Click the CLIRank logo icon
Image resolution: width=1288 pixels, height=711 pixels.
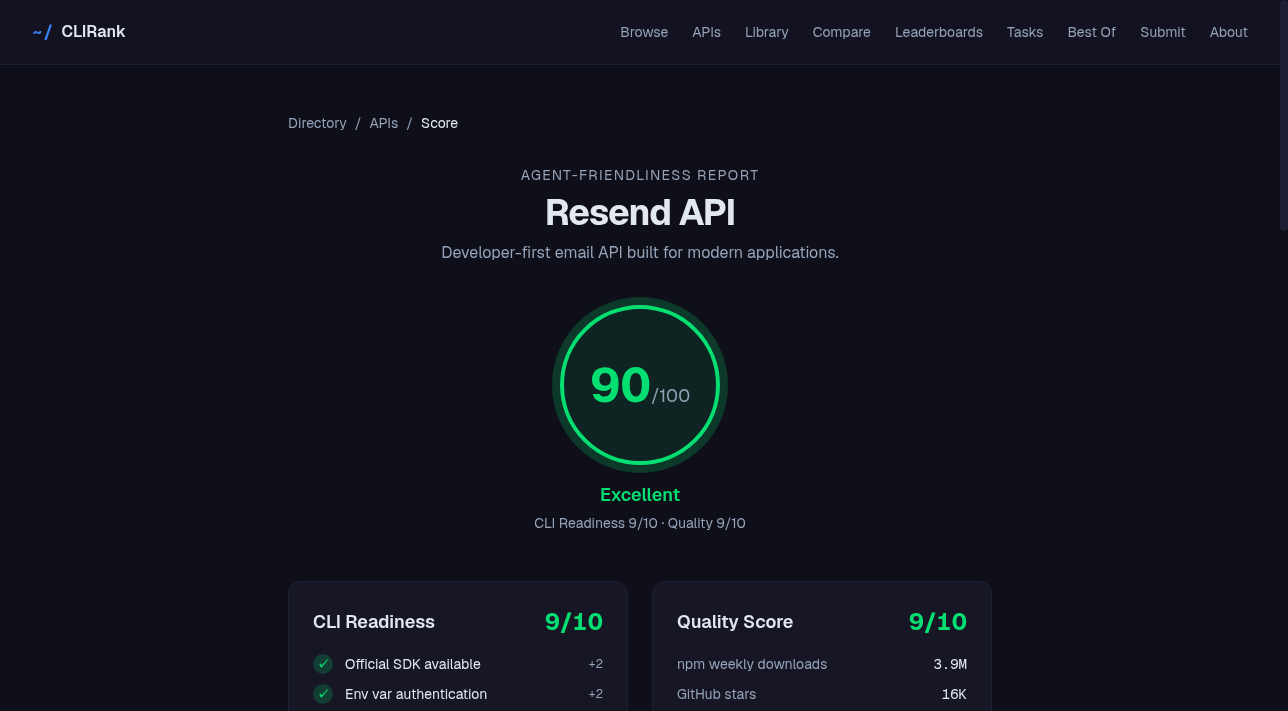pos(42,32)
